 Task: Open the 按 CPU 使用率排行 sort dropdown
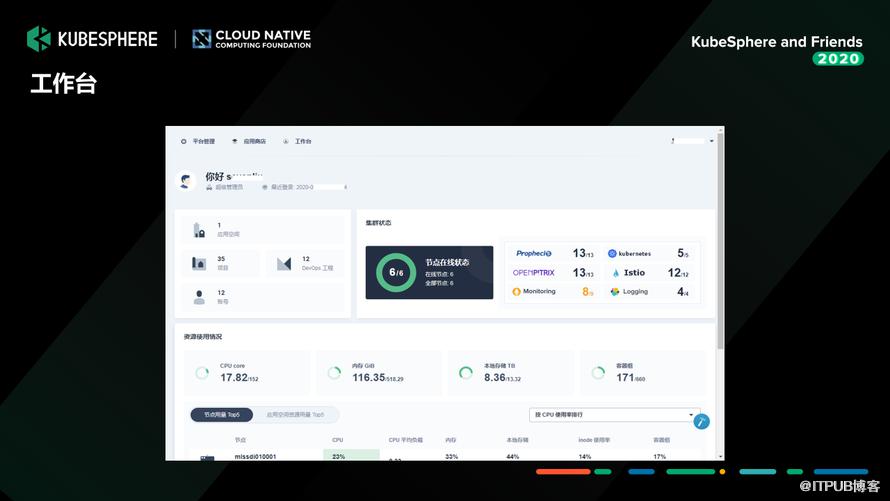(x=613, y=415)
